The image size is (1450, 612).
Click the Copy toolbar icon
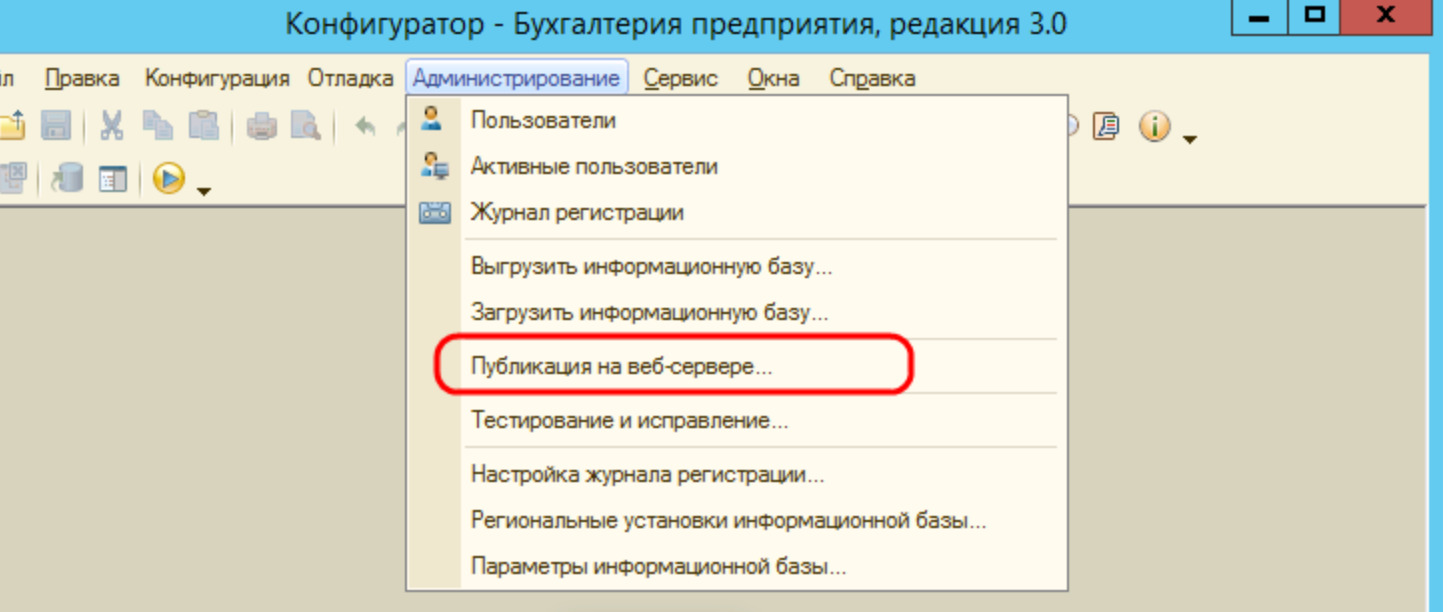point(157,126)
